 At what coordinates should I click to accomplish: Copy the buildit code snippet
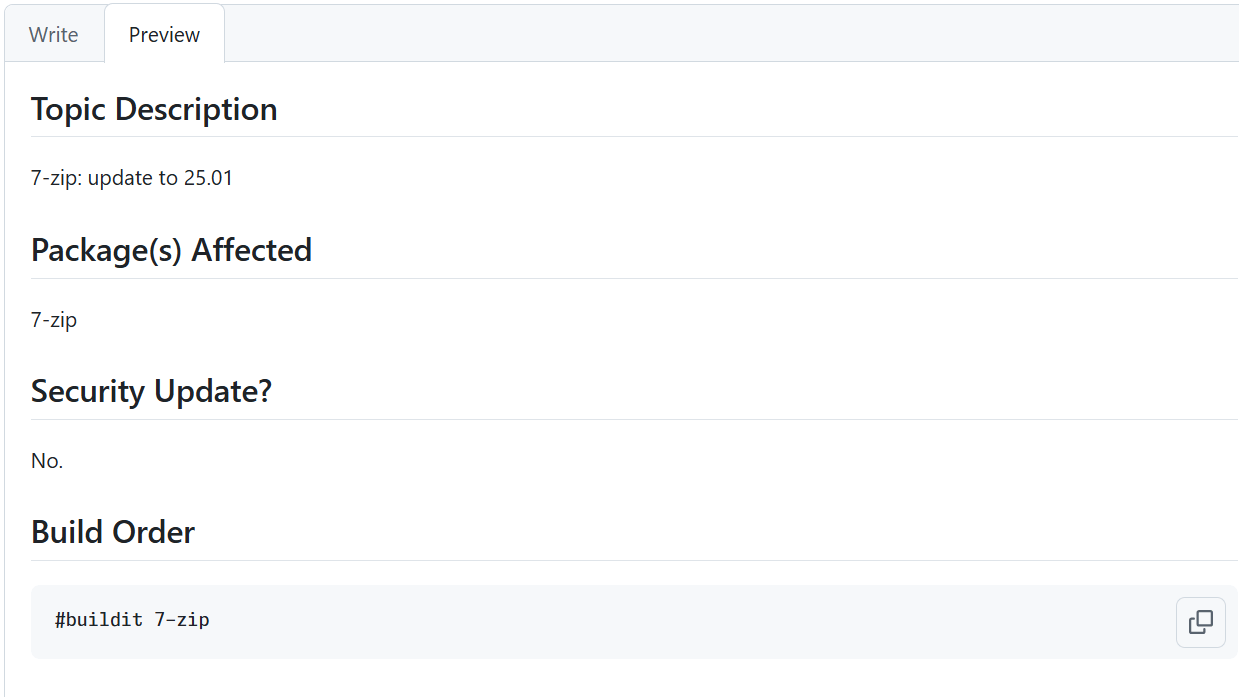coord(1201,622)
